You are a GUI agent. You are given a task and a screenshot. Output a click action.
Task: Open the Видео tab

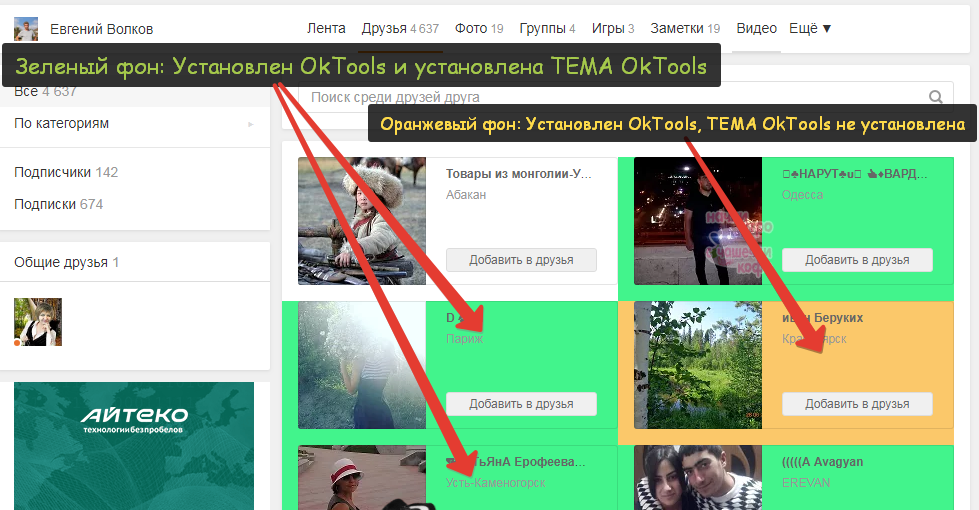pyautogui.click(x=756, y=28)
